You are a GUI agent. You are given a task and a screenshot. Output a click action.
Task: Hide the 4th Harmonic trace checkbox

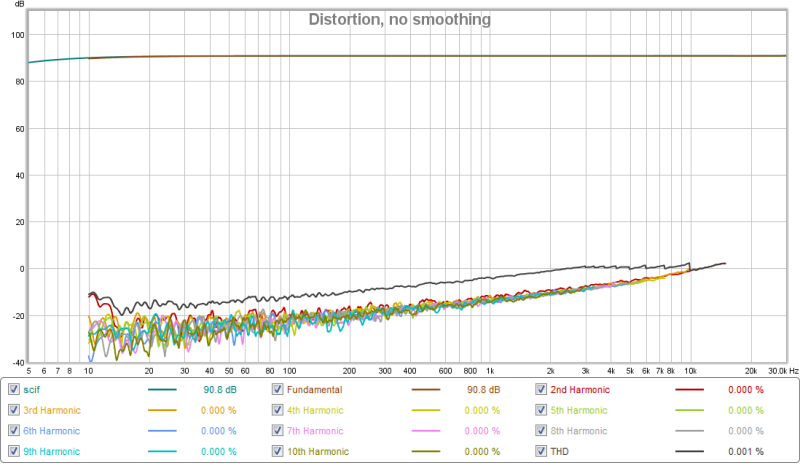click(277, 410)
